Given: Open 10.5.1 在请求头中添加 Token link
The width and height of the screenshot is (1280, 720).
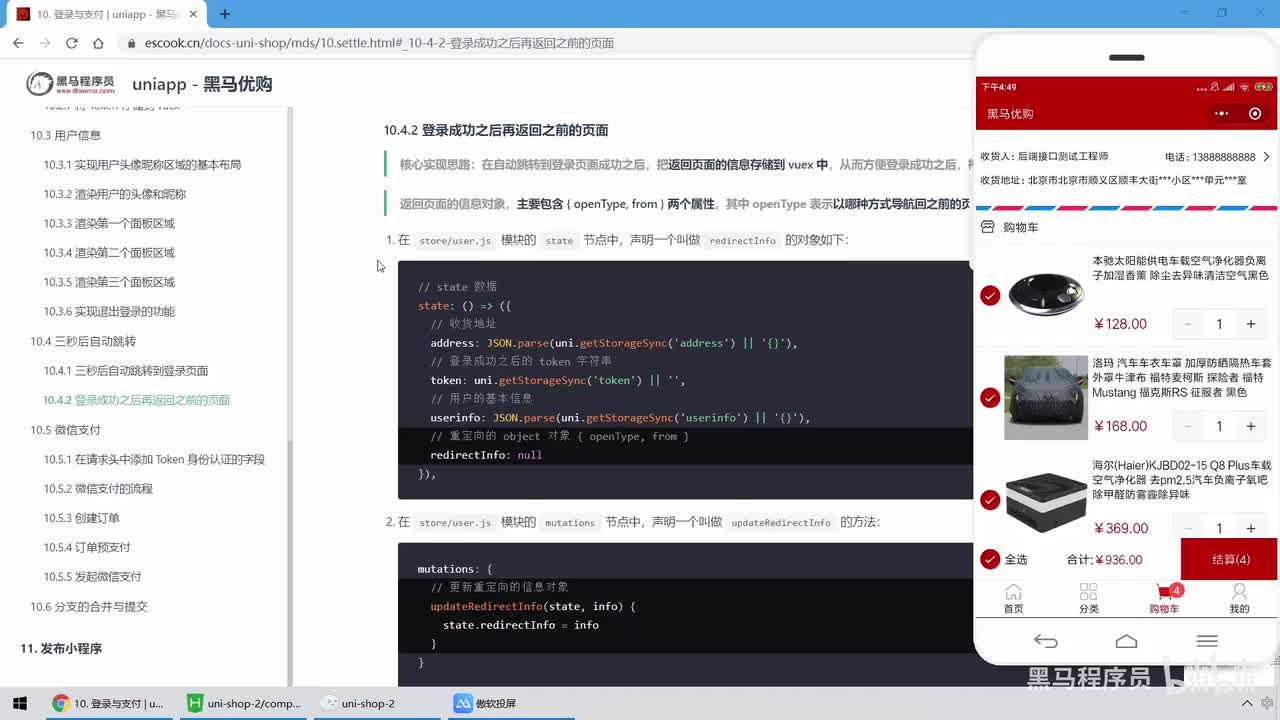Looking at the screenshot, I should [x=154, y=460].
